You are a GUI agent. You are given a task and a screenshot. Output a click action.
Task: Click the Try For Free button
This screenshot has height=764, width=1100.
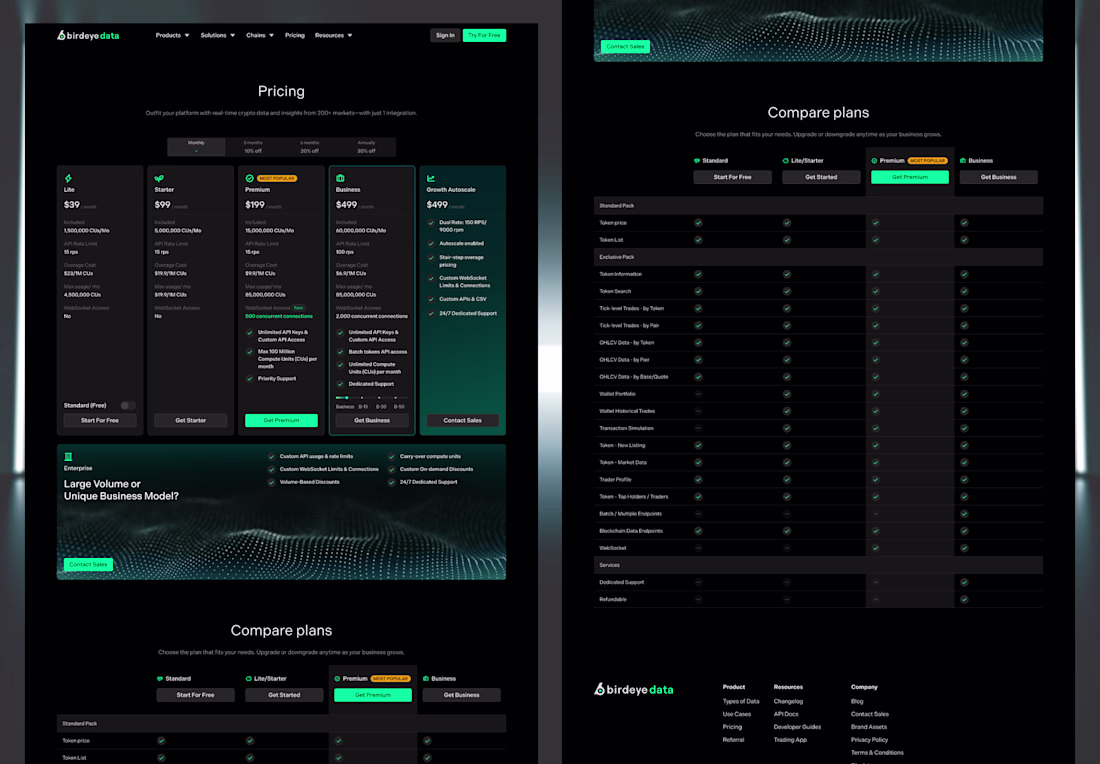(484, 35)
